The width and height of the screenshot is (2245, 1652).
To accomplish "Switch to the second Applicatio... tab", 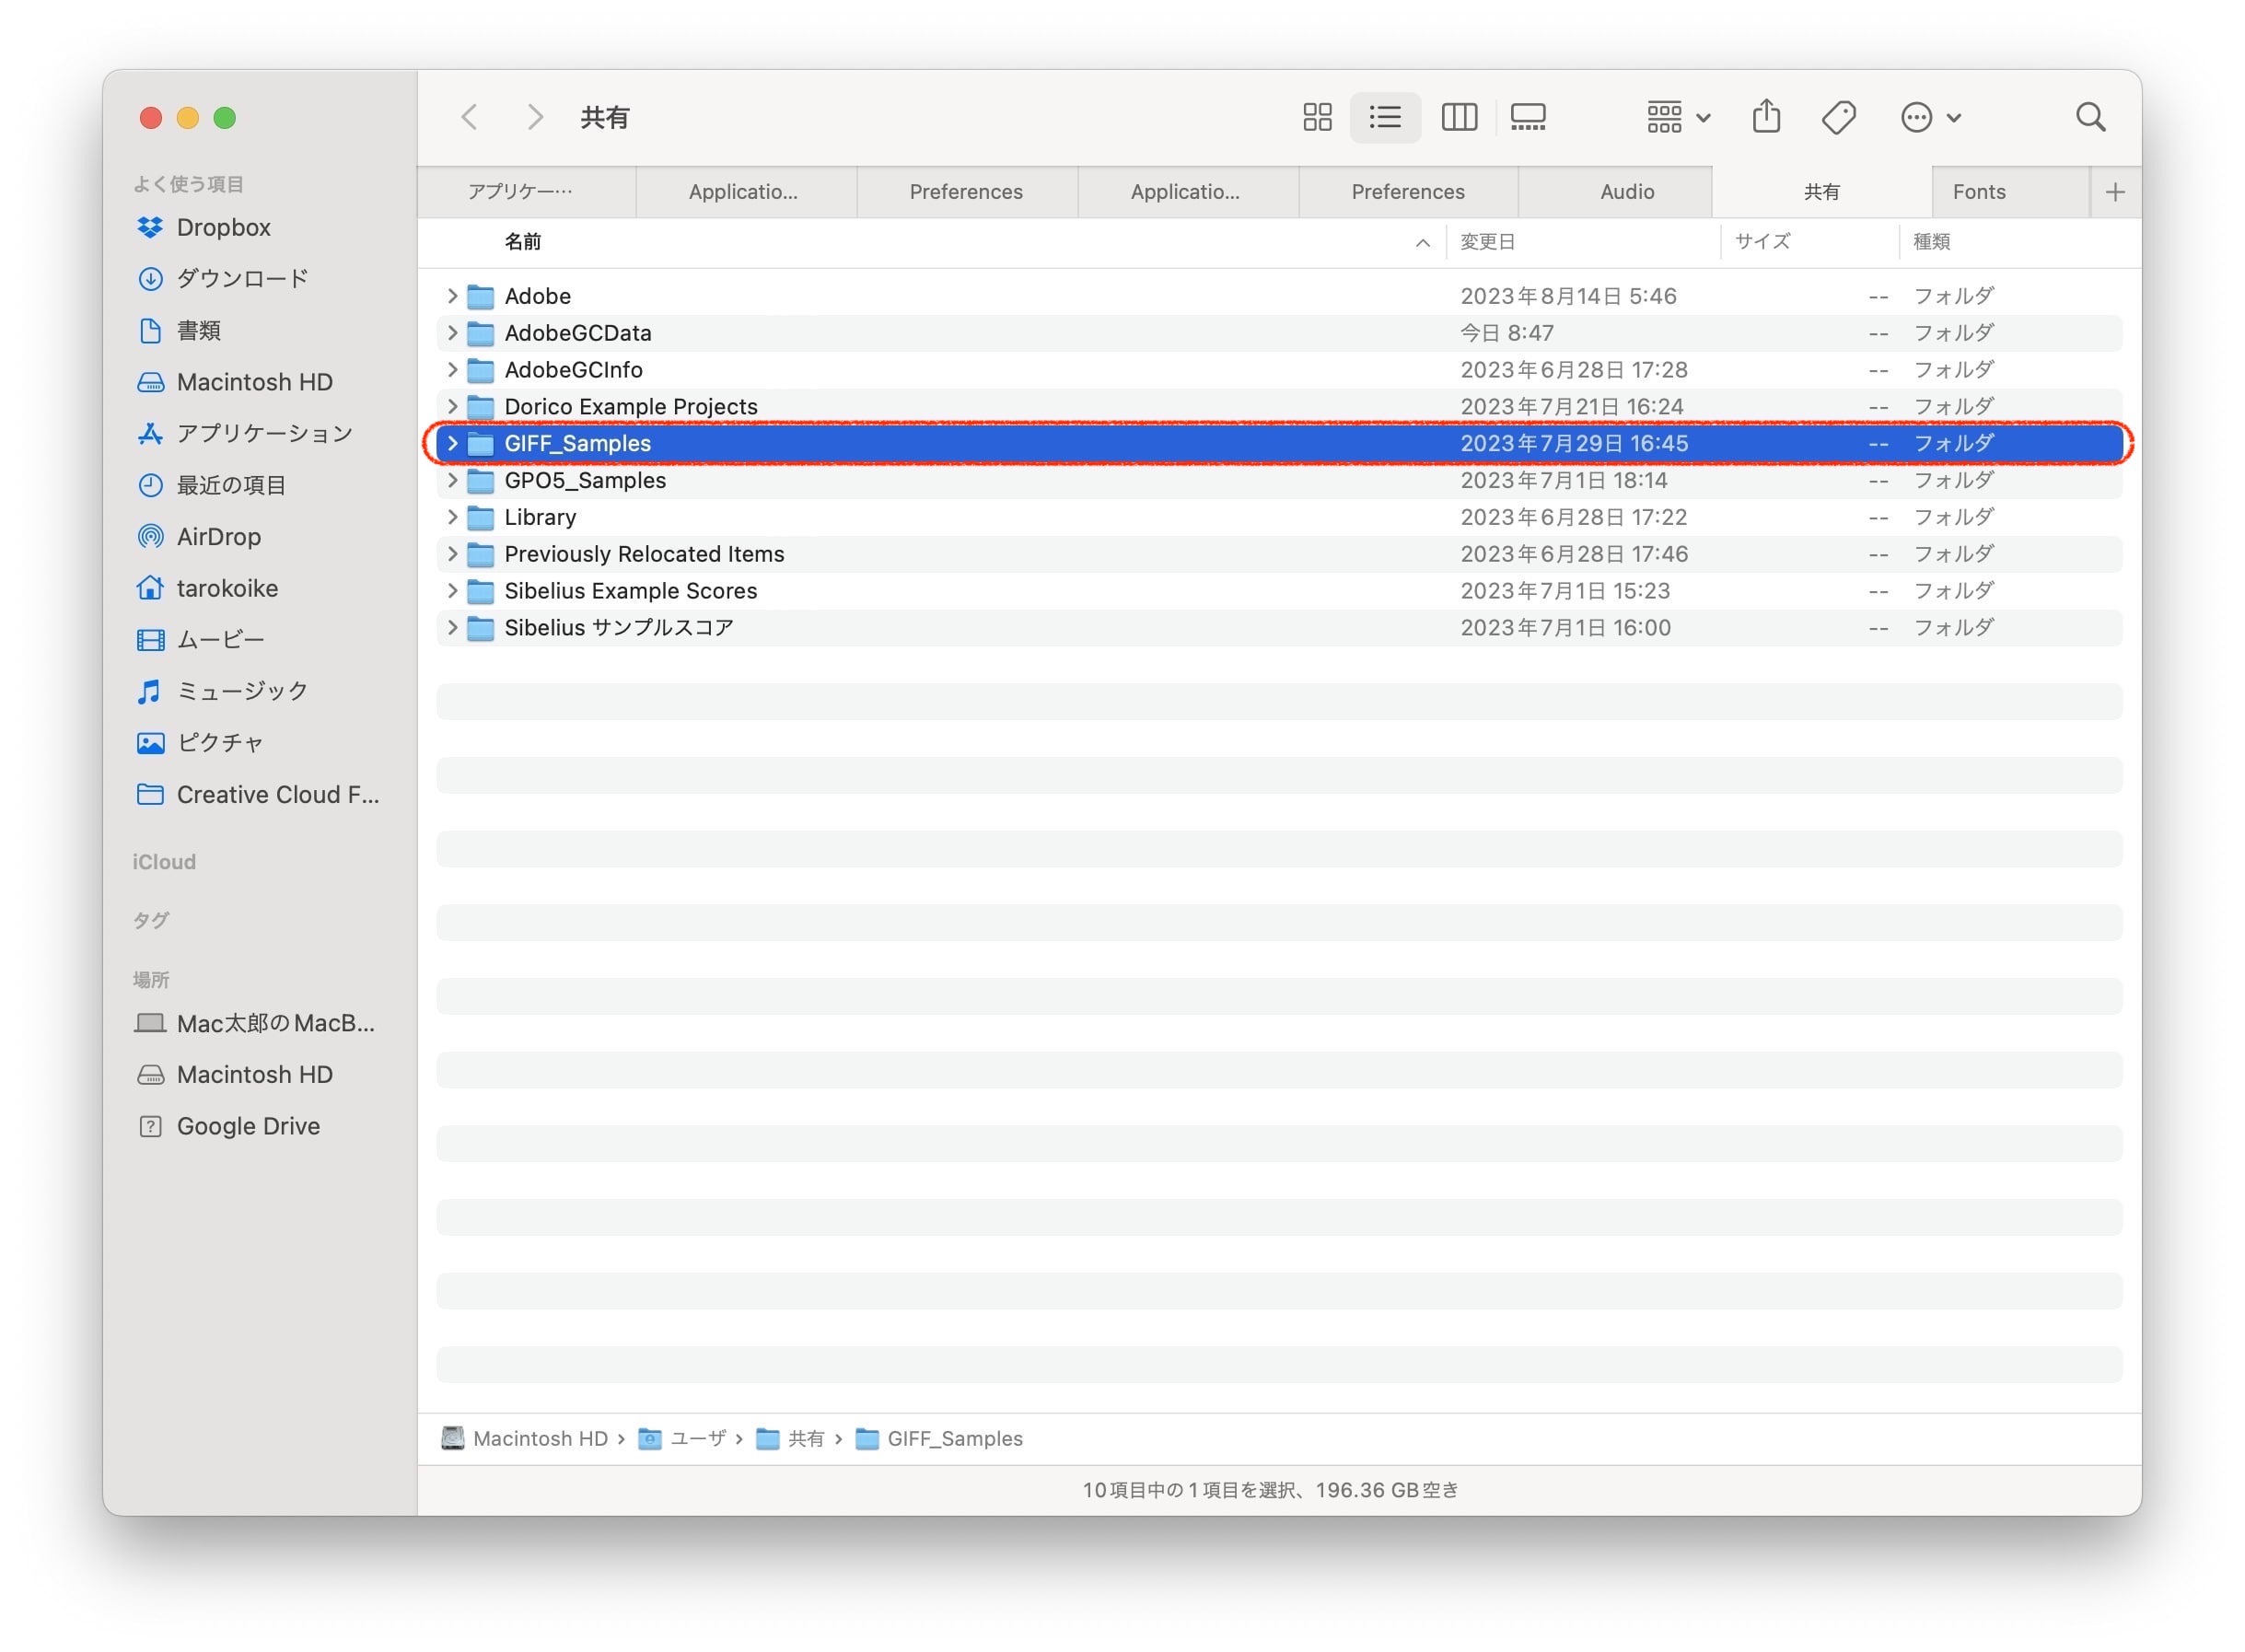I will (1186, 192).
